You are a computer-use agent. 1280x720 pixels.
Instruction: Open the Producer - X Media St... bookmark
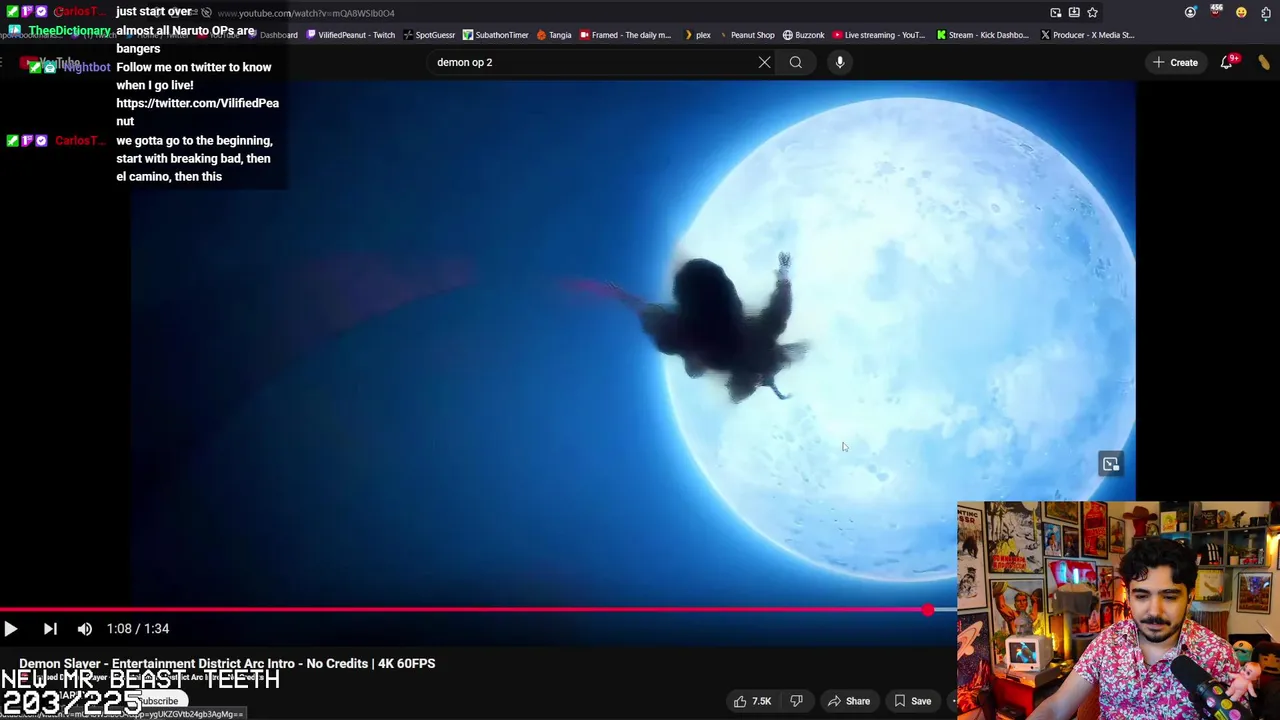tap(1087, 35)
